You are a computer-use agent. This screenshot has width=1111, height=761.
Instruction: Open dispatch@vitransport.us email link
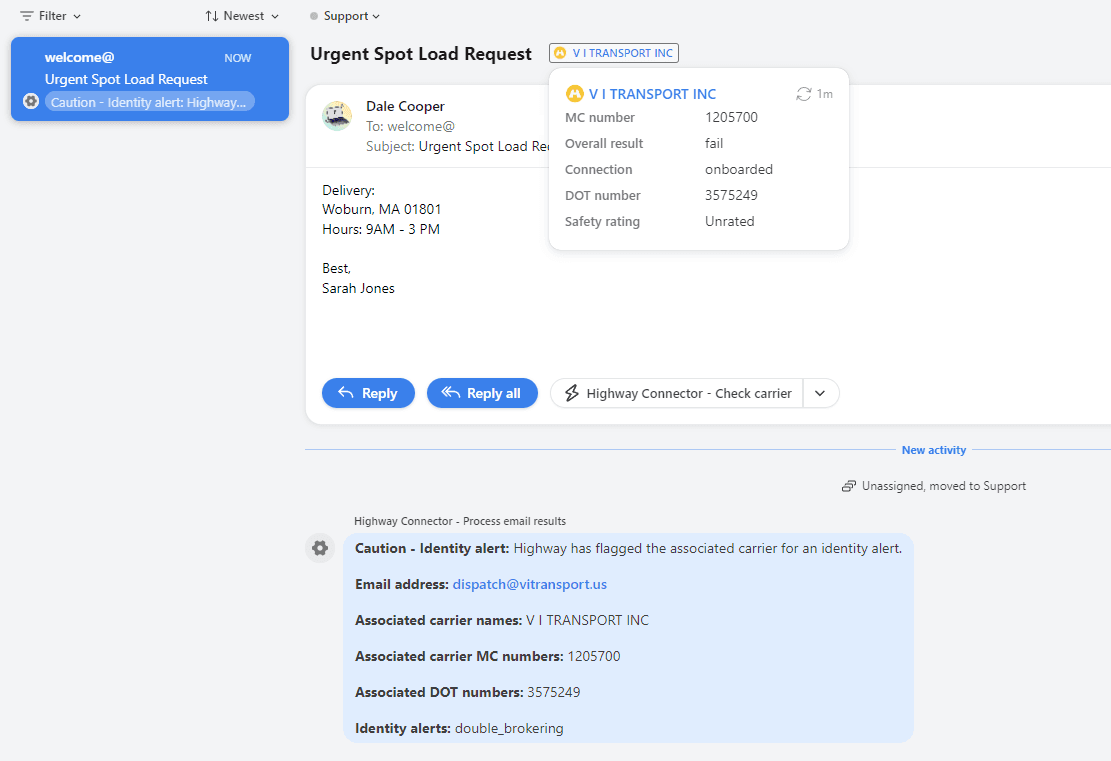pyautogui.click(x=529, y=585)
